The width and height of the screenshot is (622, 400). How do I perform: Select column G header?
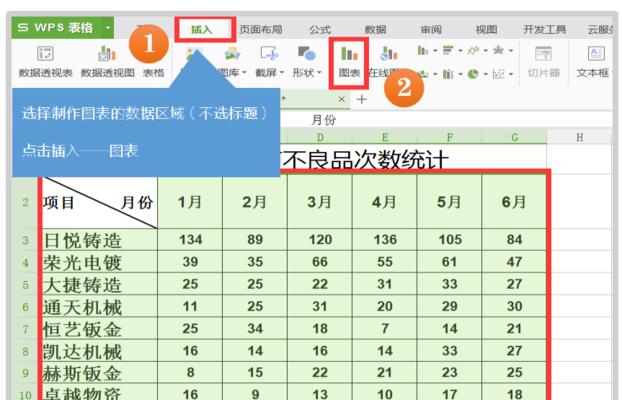514,137
